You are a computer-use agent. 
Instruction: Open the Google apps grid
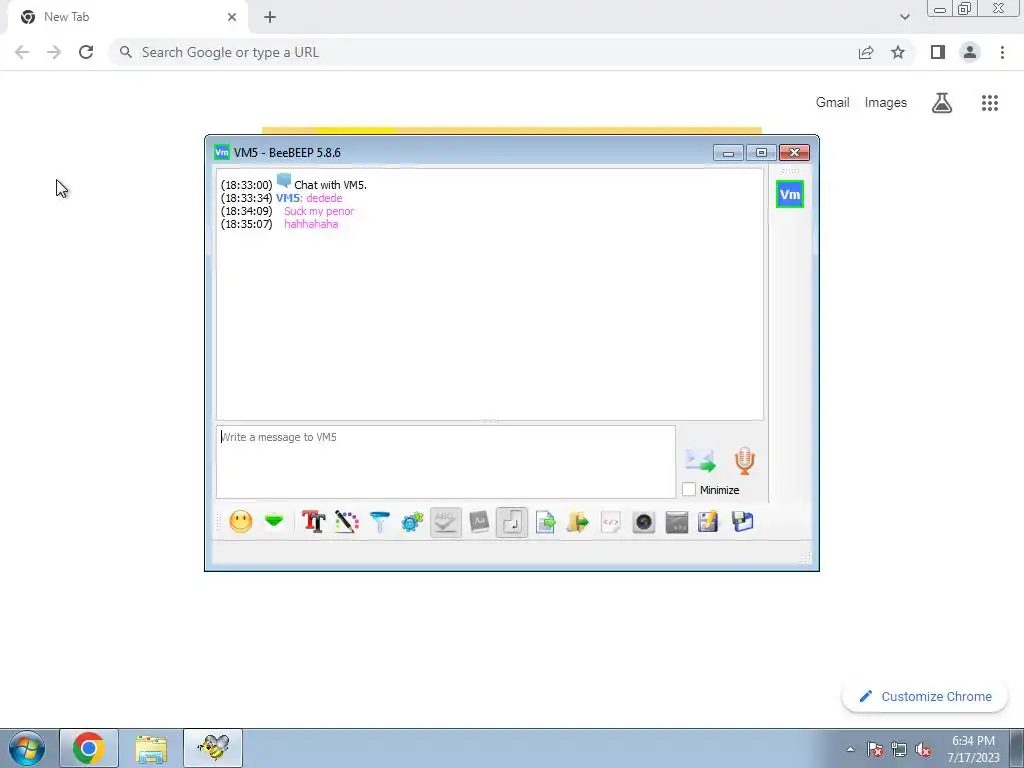coord(989,103)
